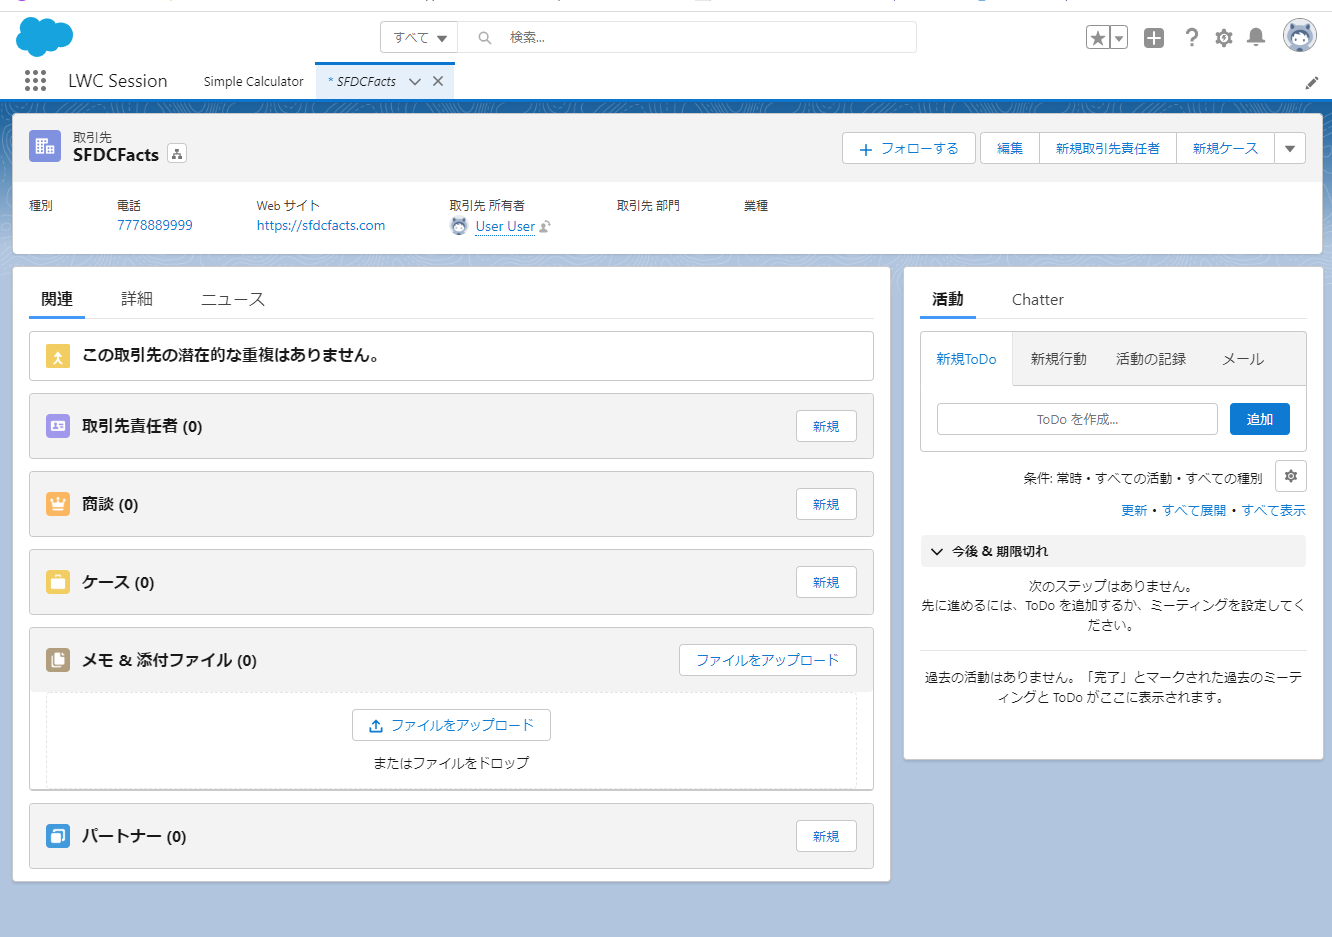Expand more record actions dropdown arrow

(1290, 149)
